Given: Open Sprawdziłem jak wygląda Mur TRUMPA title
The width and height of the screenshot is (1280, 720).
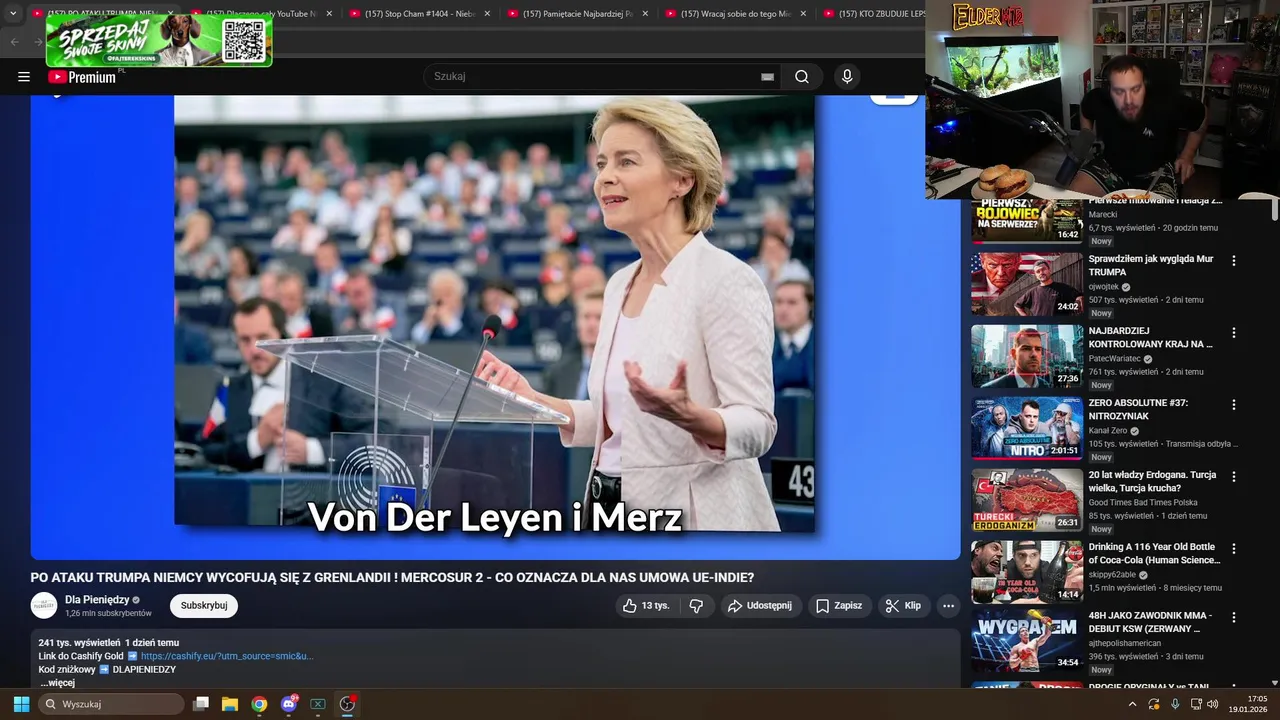Looking at the screenshot, I should [1151, 265].
